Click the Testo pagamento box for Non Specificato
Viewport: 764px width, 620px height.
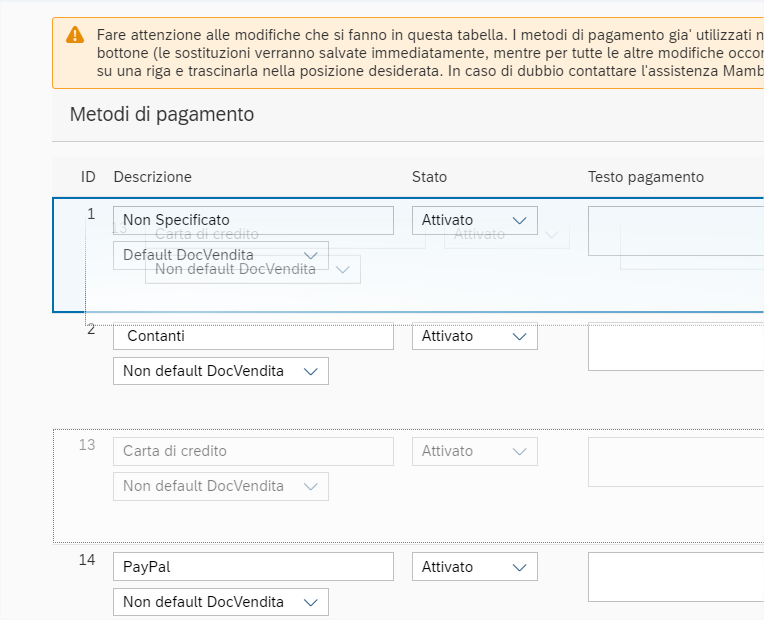point(675,231)
